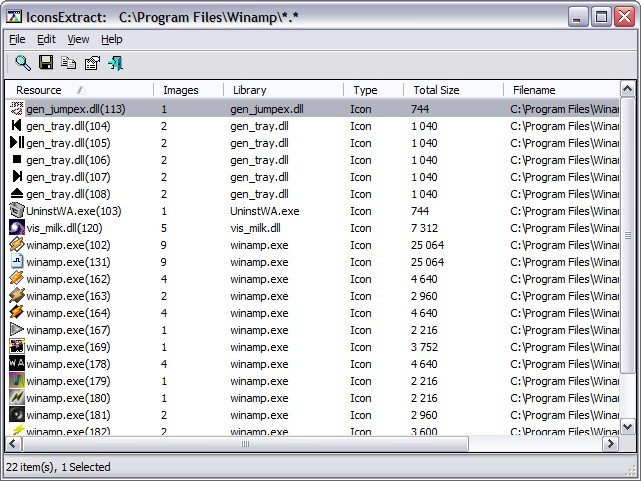This screenshot has width=641, height=481.
Task: Select the icon of winamp.exe(169)
Action: pyautogui.click(x=17, y=347)
